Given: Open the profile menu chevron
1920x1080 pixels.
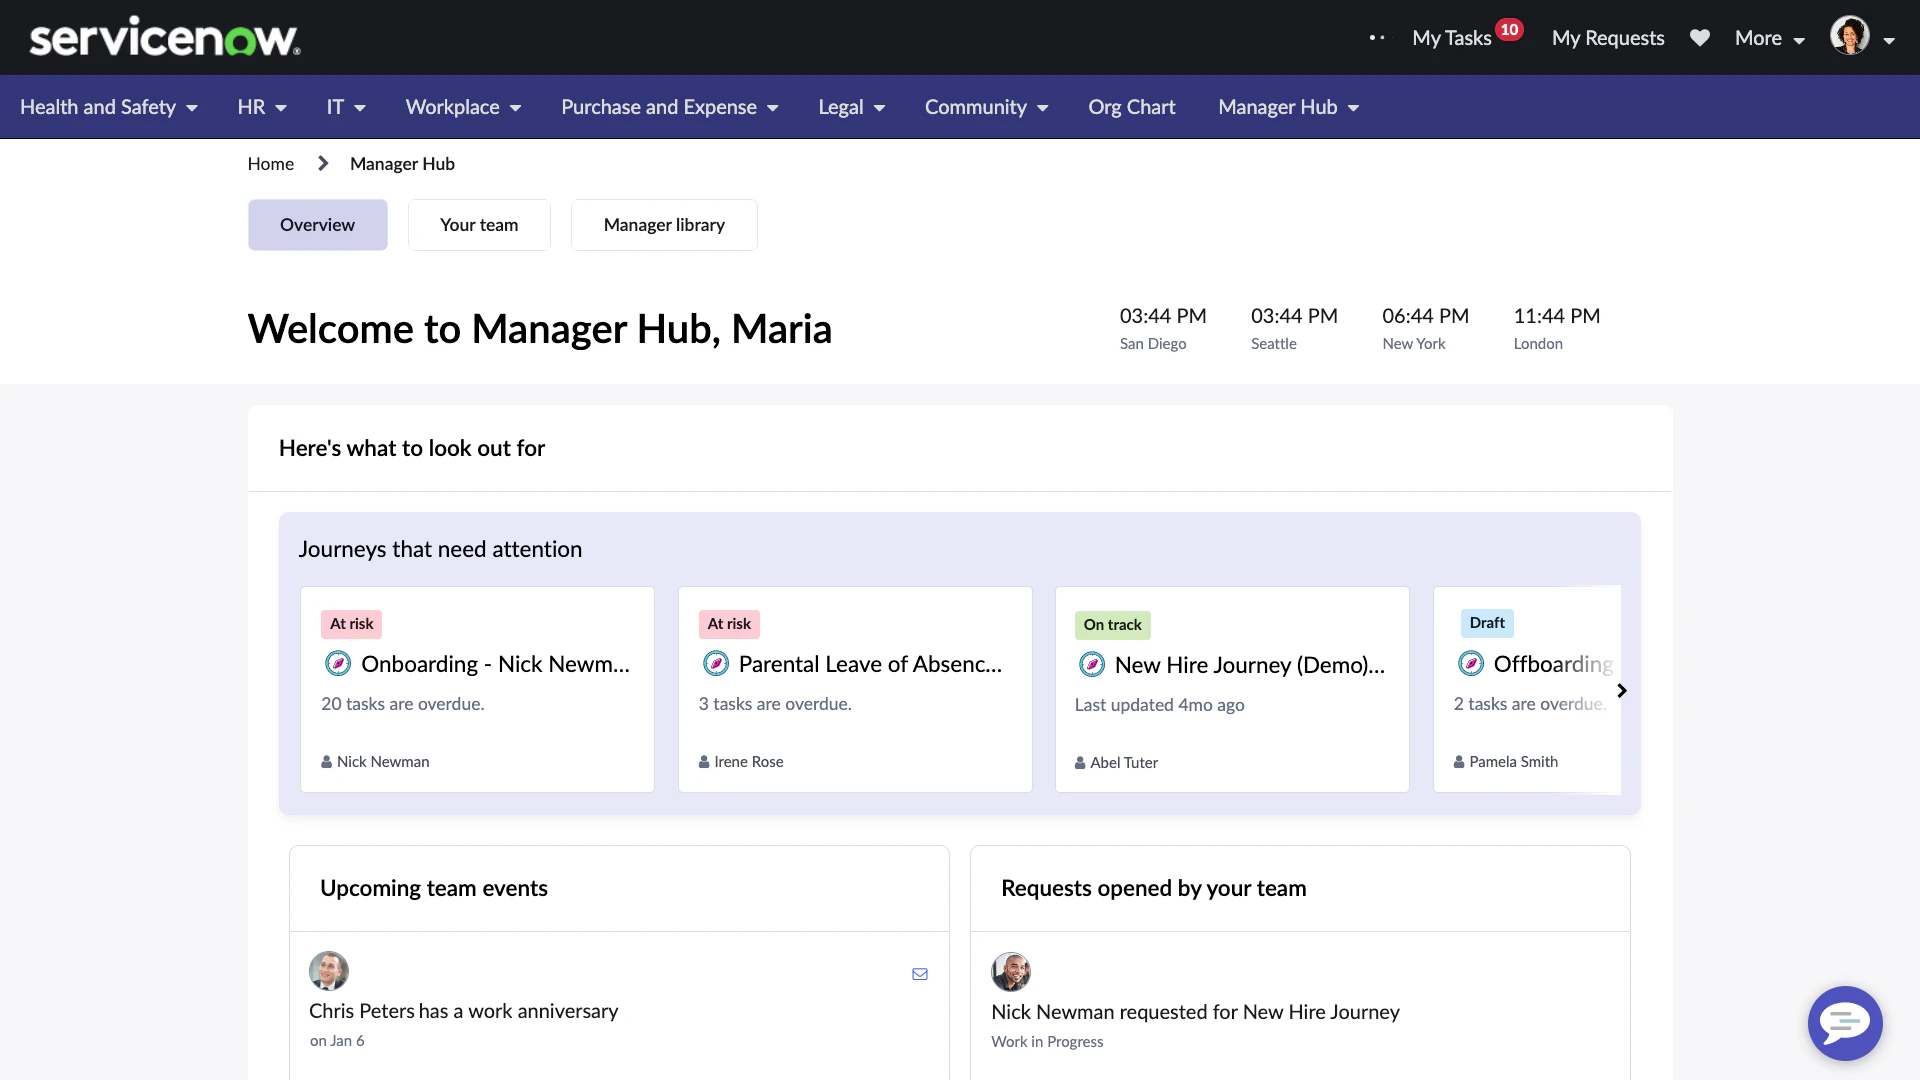Looking at the screenshot, I should point(1890,41).
